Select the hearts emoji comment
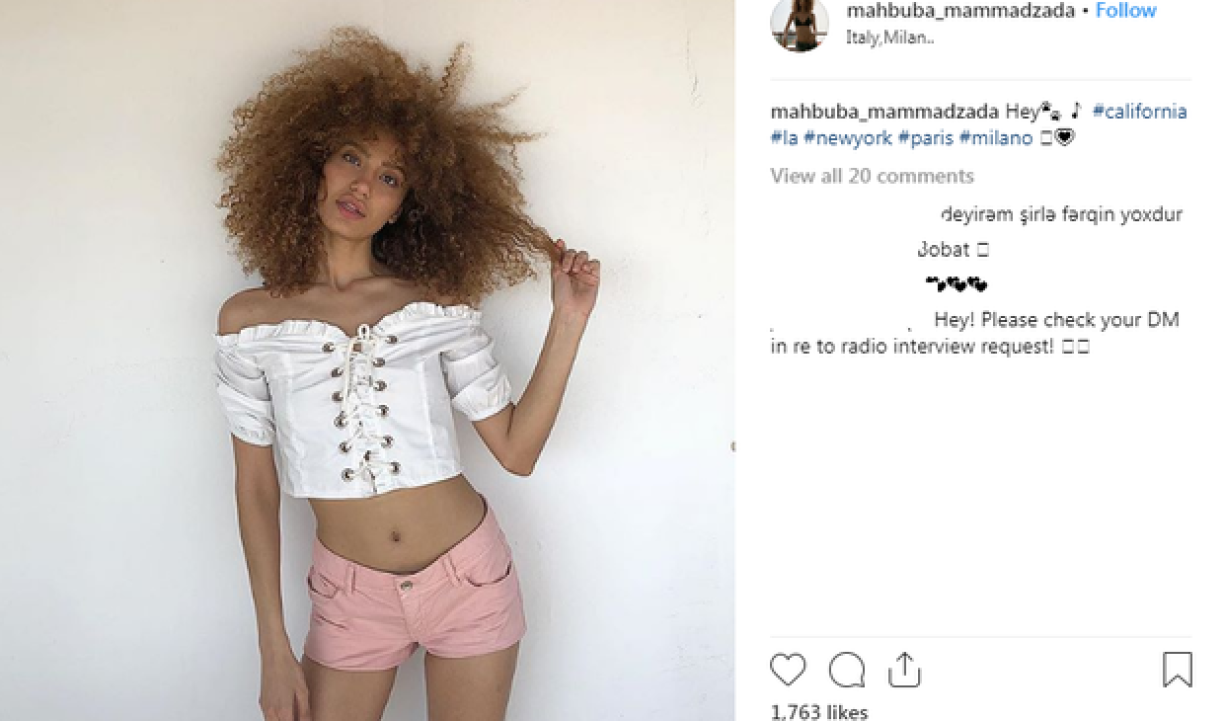This screenshot has width=1224, height=721. (956, 285)
